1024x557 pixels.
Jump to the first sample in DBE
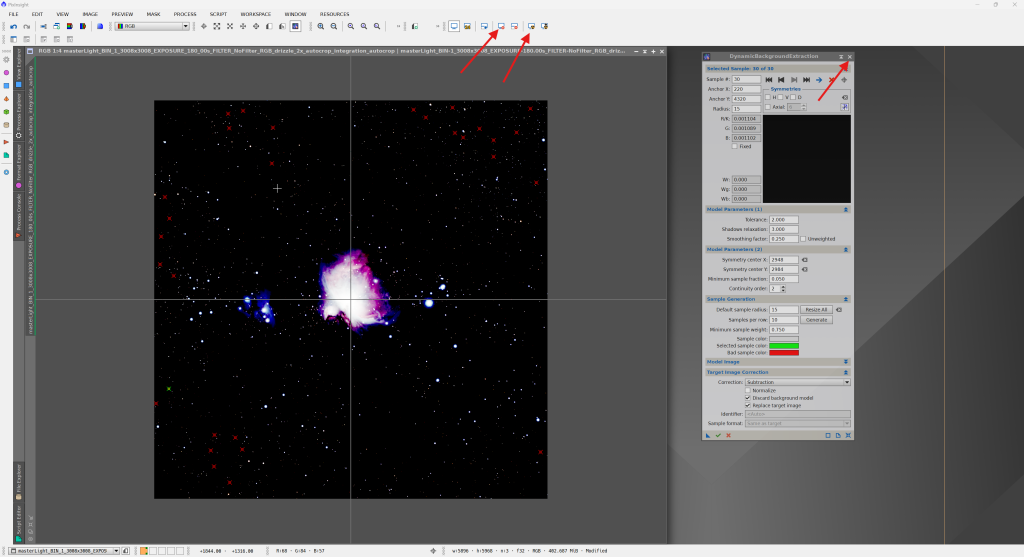[768, 79]
